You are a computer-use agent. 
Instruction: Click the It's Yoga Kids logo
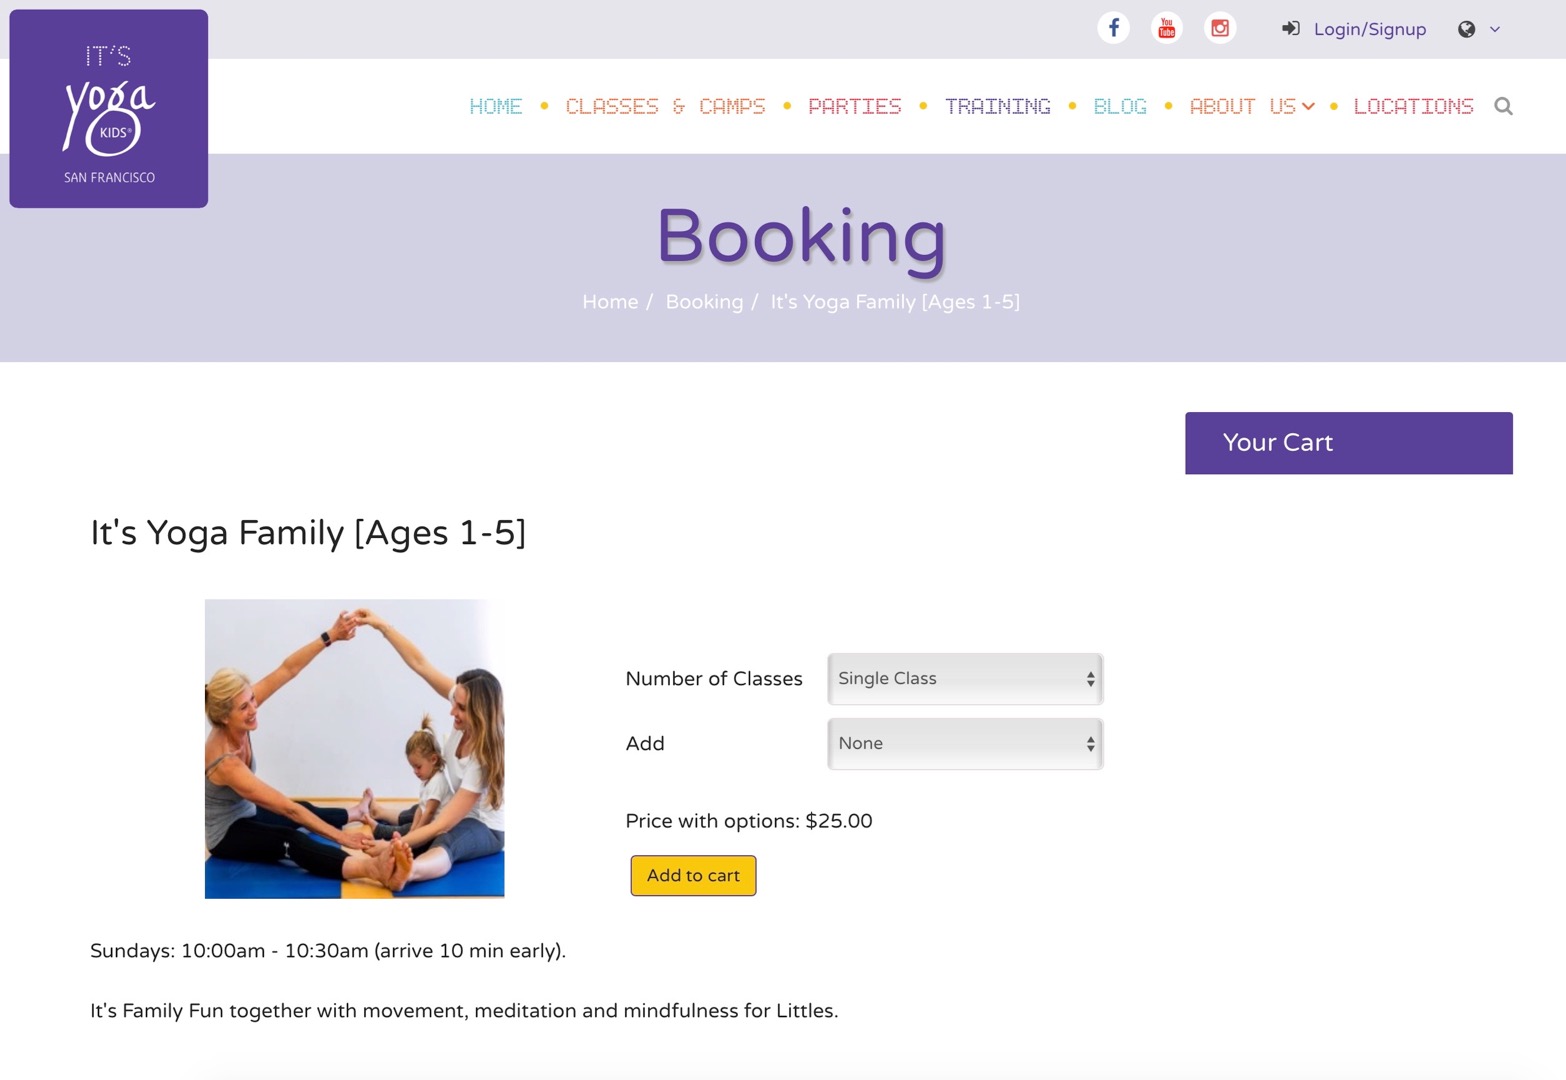[109, 109]
